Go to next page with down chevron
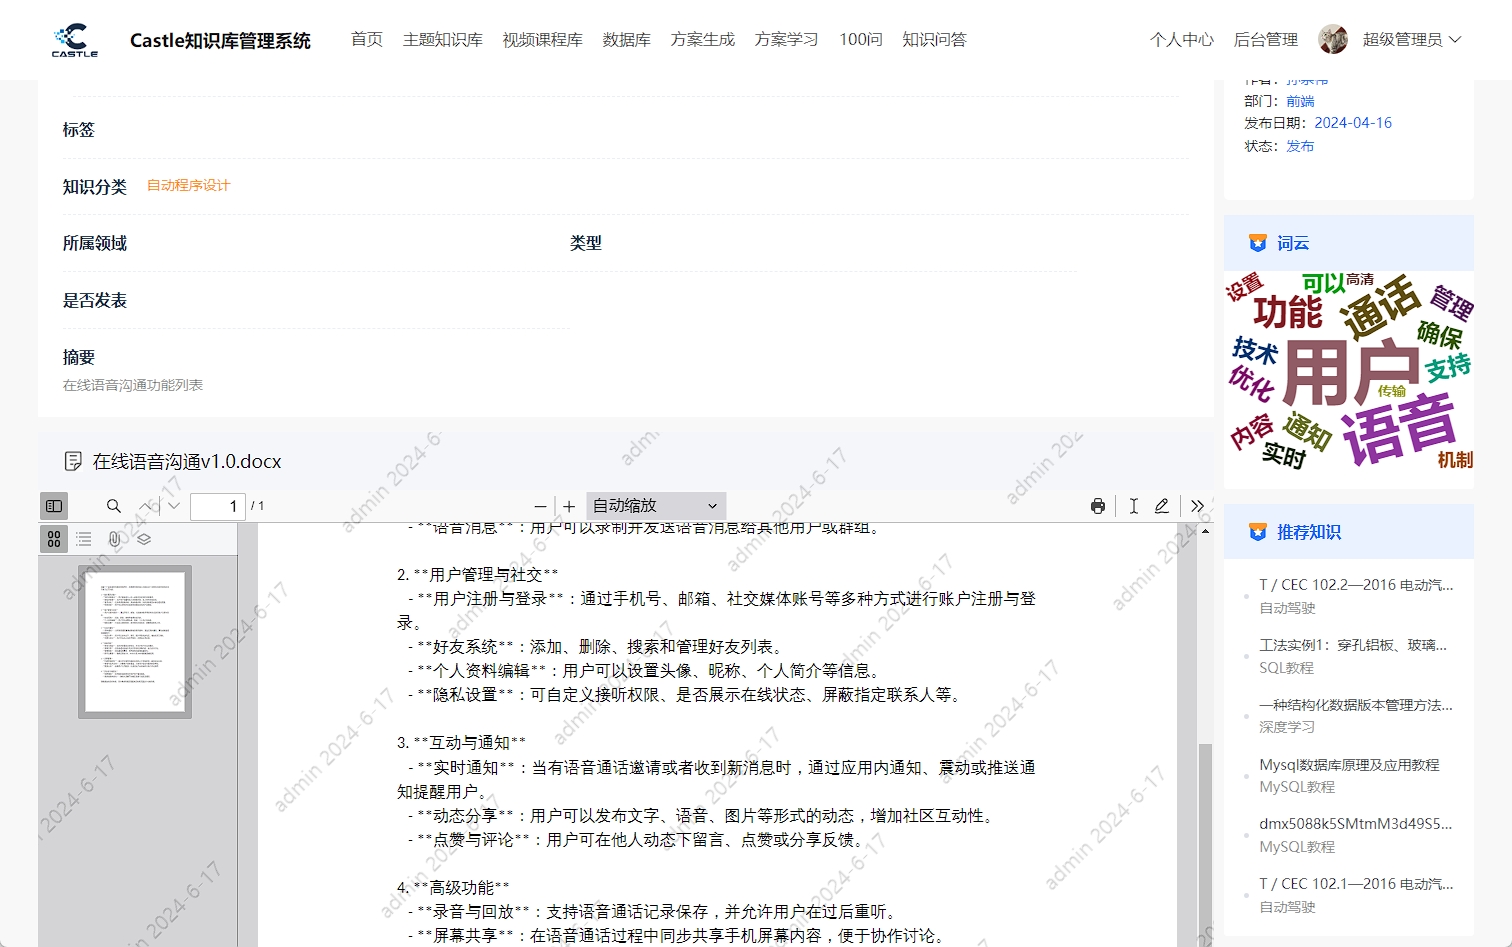The width and height of the screenshot is (1512, 947). (x=173, y=506)
